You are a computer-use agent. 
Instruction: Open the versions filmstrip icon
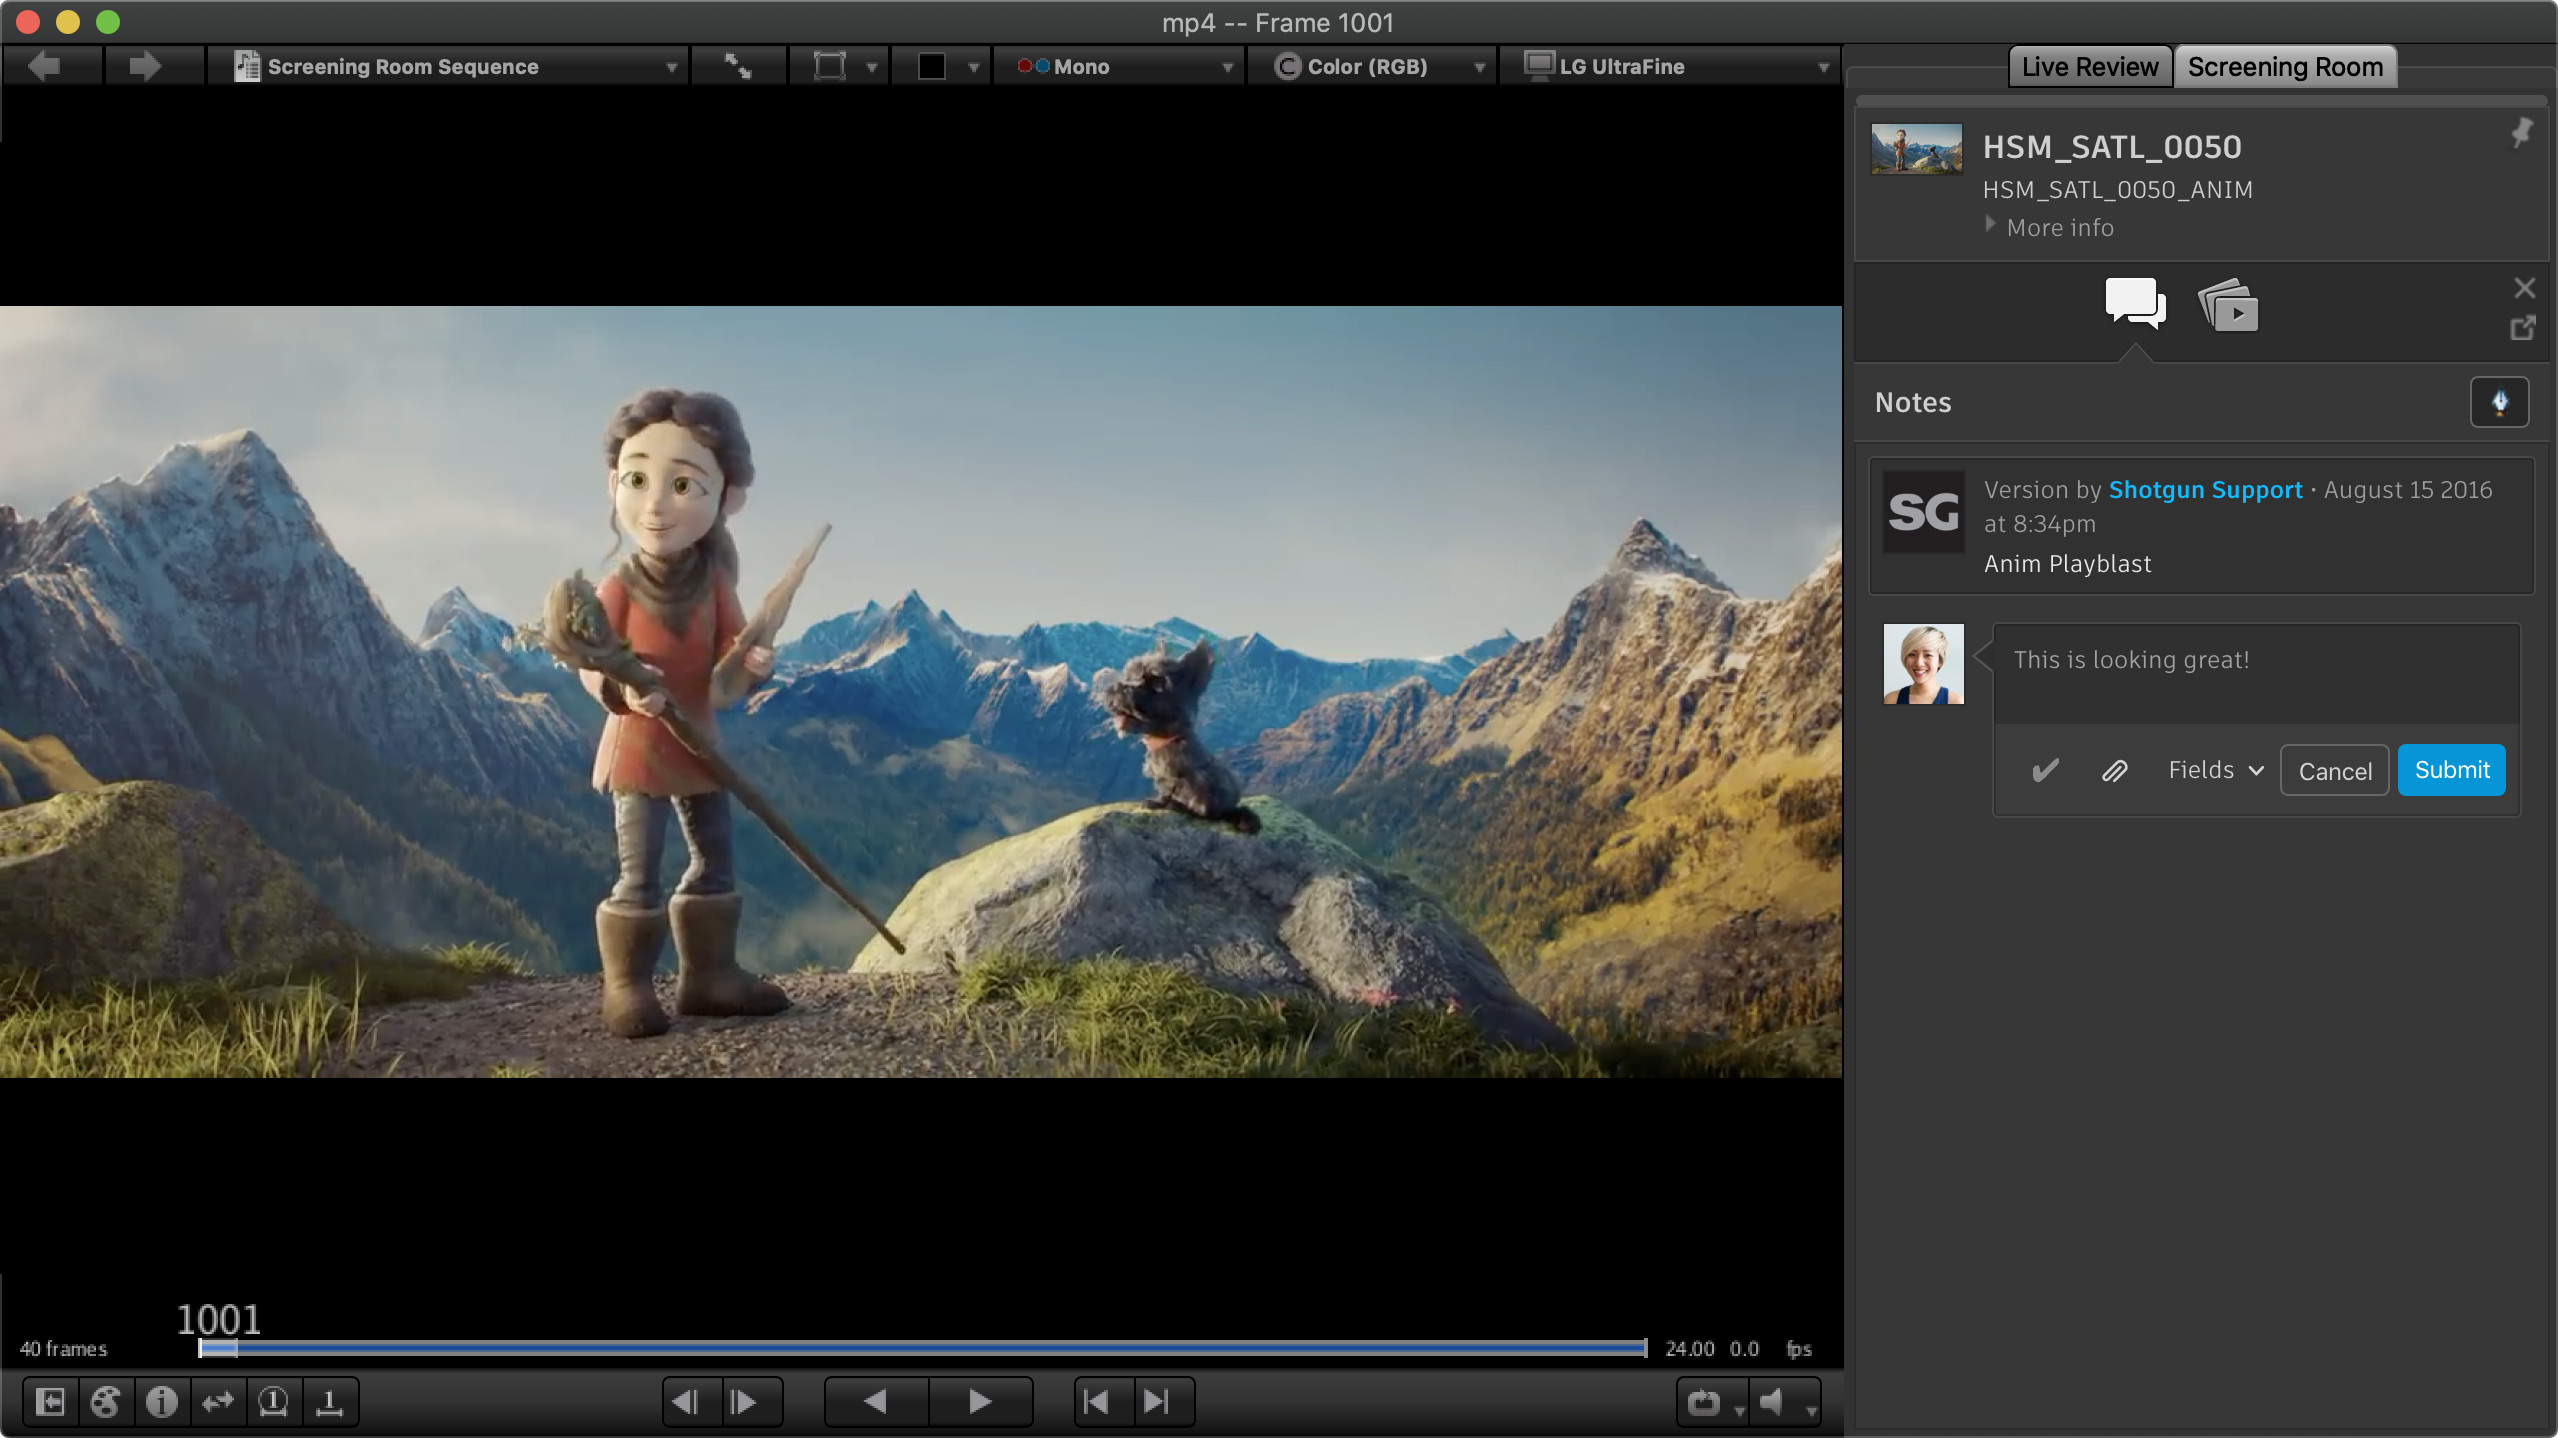coord(2228,306)
